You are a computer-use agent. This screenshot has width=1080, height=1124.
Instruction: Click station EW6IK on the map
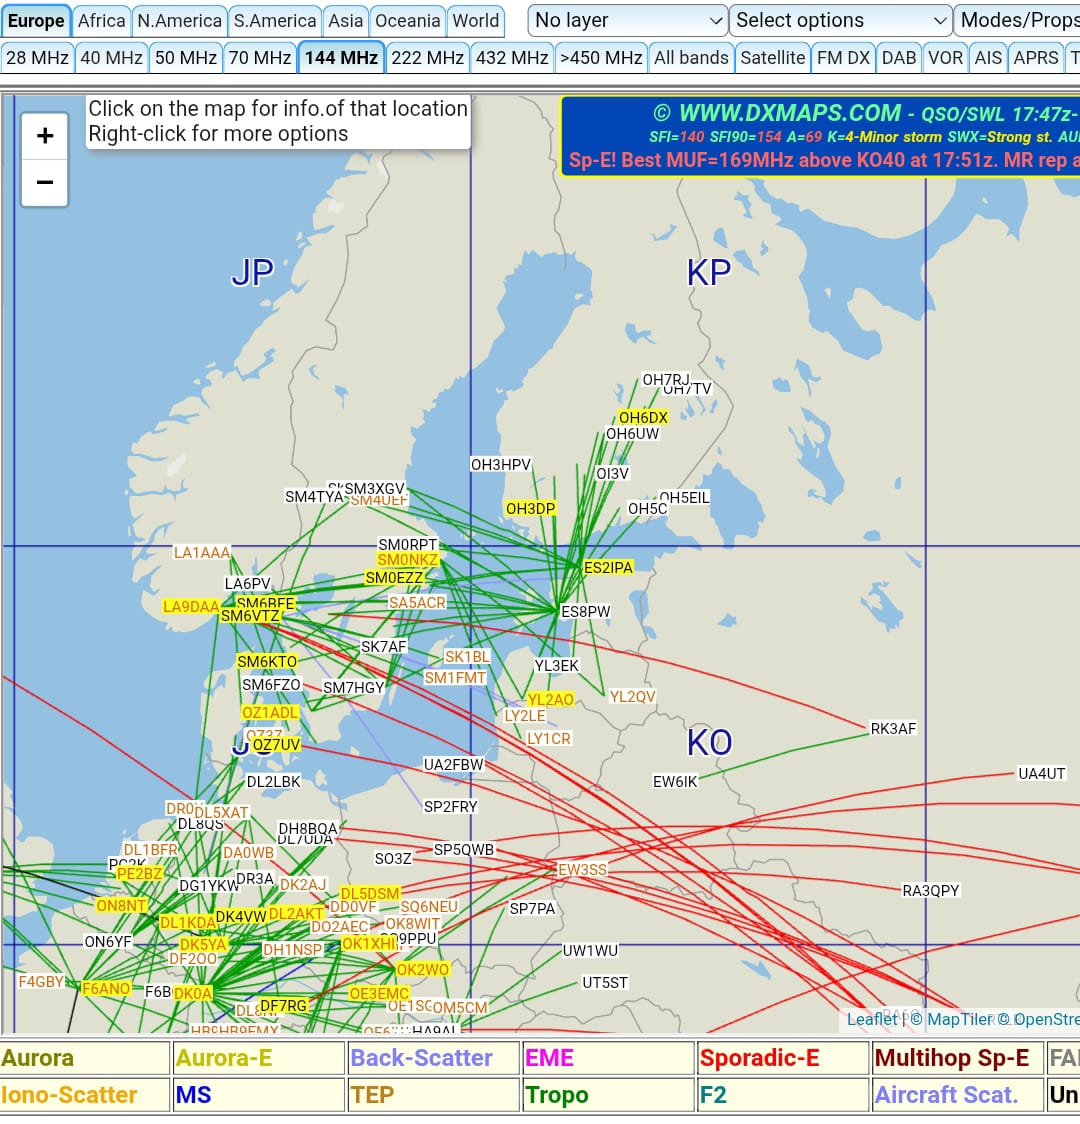click(674, 781)
